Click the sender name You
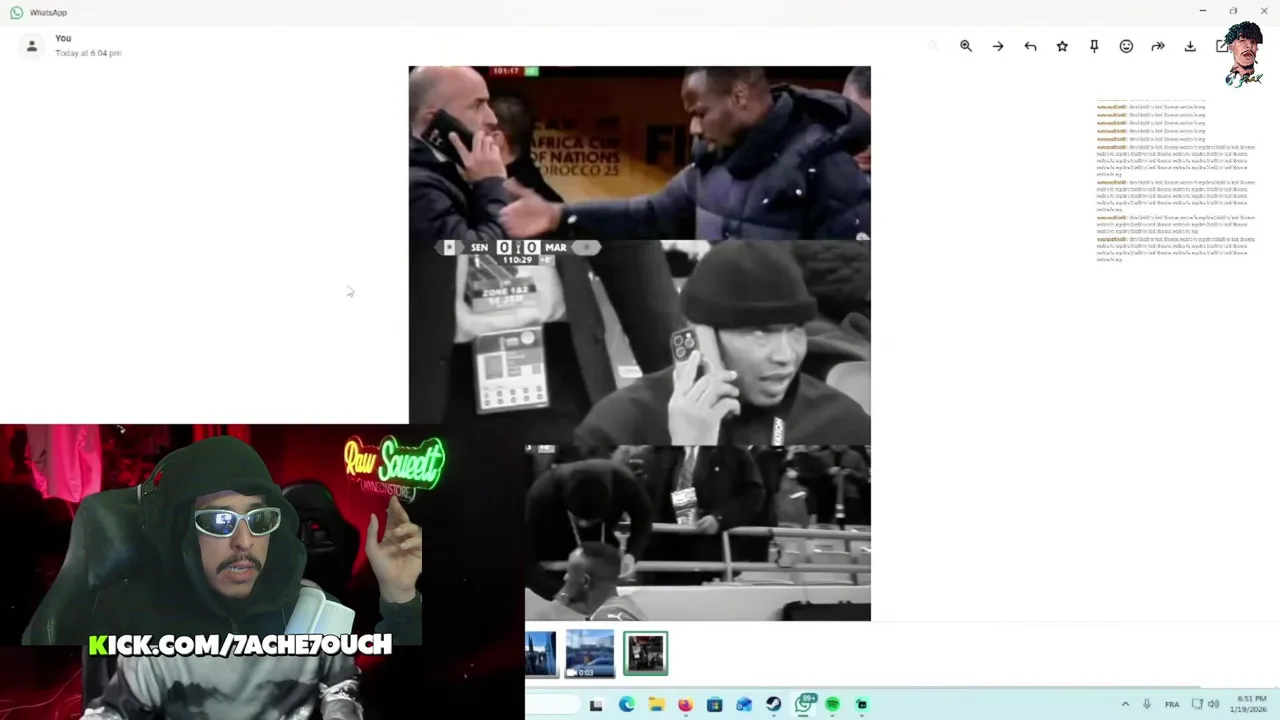The image size is (1280, 720). (63, 38)
